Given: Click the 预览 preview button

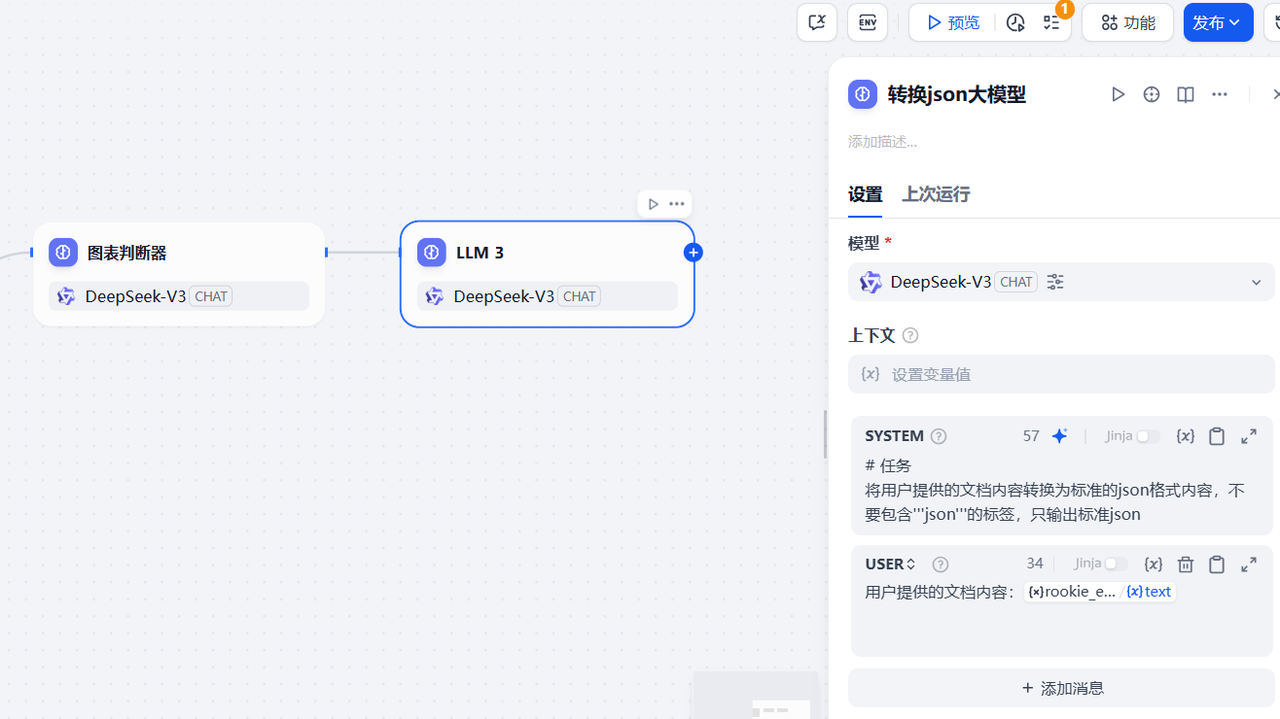Looking at the screenshot, I should click(x=953, y=22).
